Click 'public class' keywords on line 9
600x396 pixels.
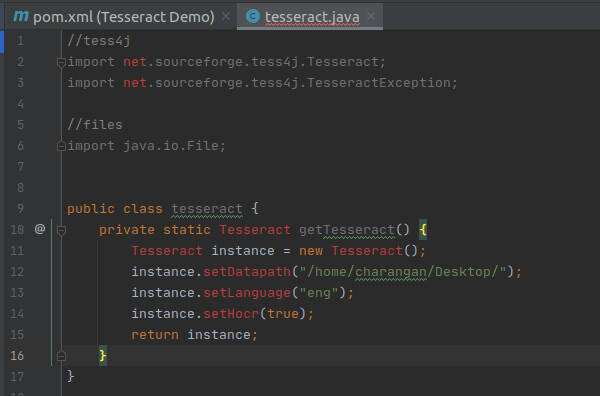pyautogui.click(x=115, y=209)
